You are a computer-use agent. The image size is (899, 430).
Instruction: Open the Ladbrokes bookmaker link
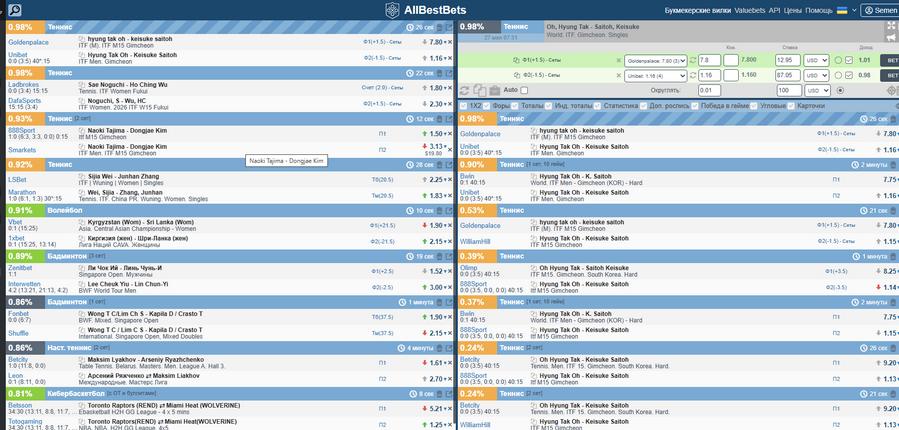click(x=24, y=85)
